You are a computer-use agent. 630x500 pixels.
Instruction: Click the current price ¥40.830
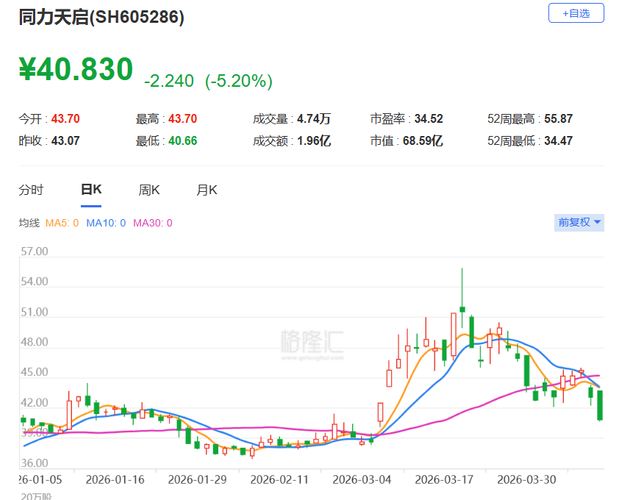[x=76, y=69]
